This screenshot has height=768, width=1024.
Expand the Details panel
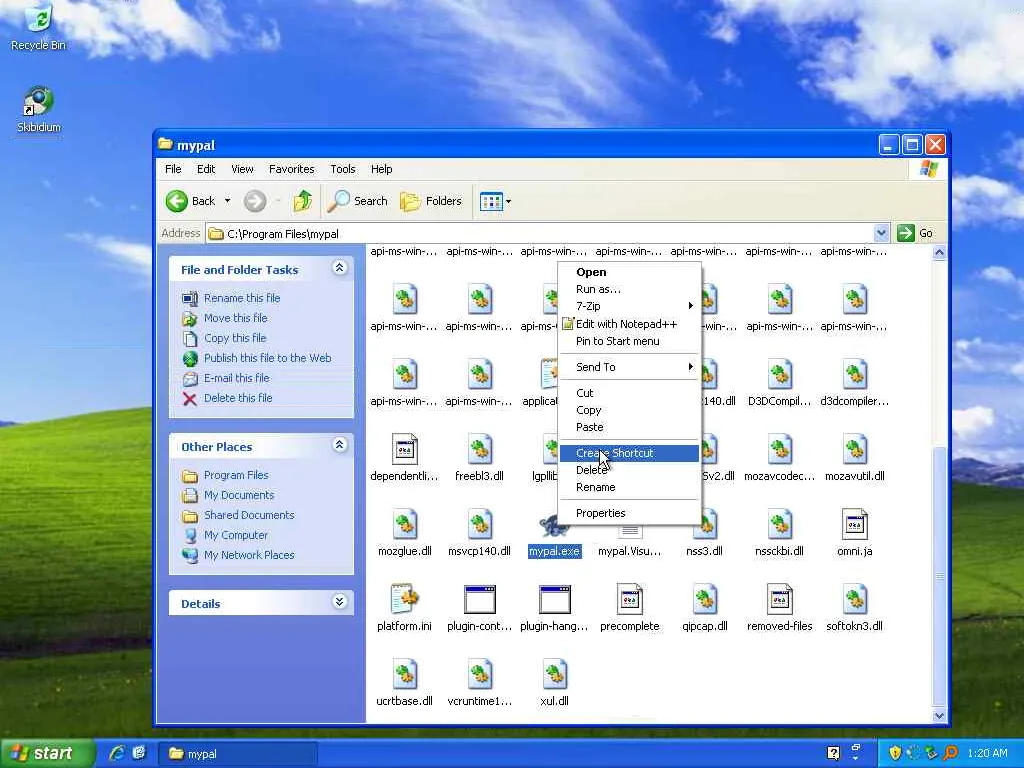339,602
